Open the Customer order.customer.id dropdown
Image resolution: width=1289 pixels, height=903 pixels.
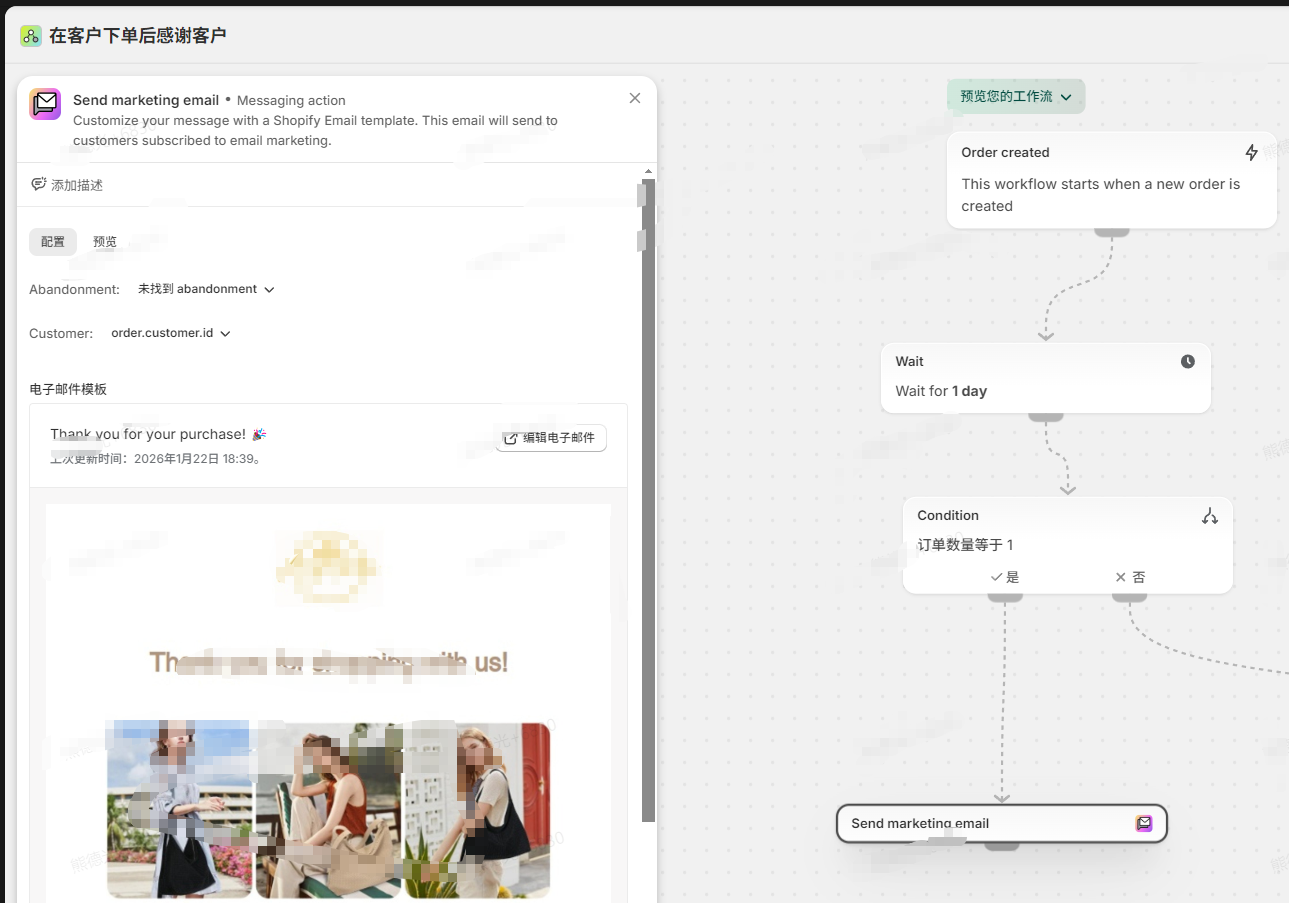coord(171,333)
